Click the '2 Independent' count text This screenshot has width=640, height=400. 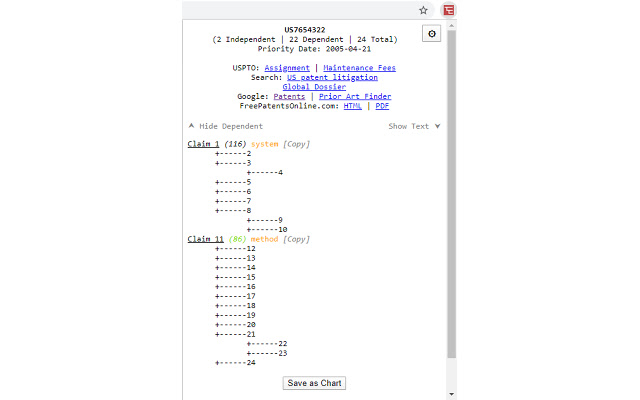pyautogui.click(x=246, y=40)
